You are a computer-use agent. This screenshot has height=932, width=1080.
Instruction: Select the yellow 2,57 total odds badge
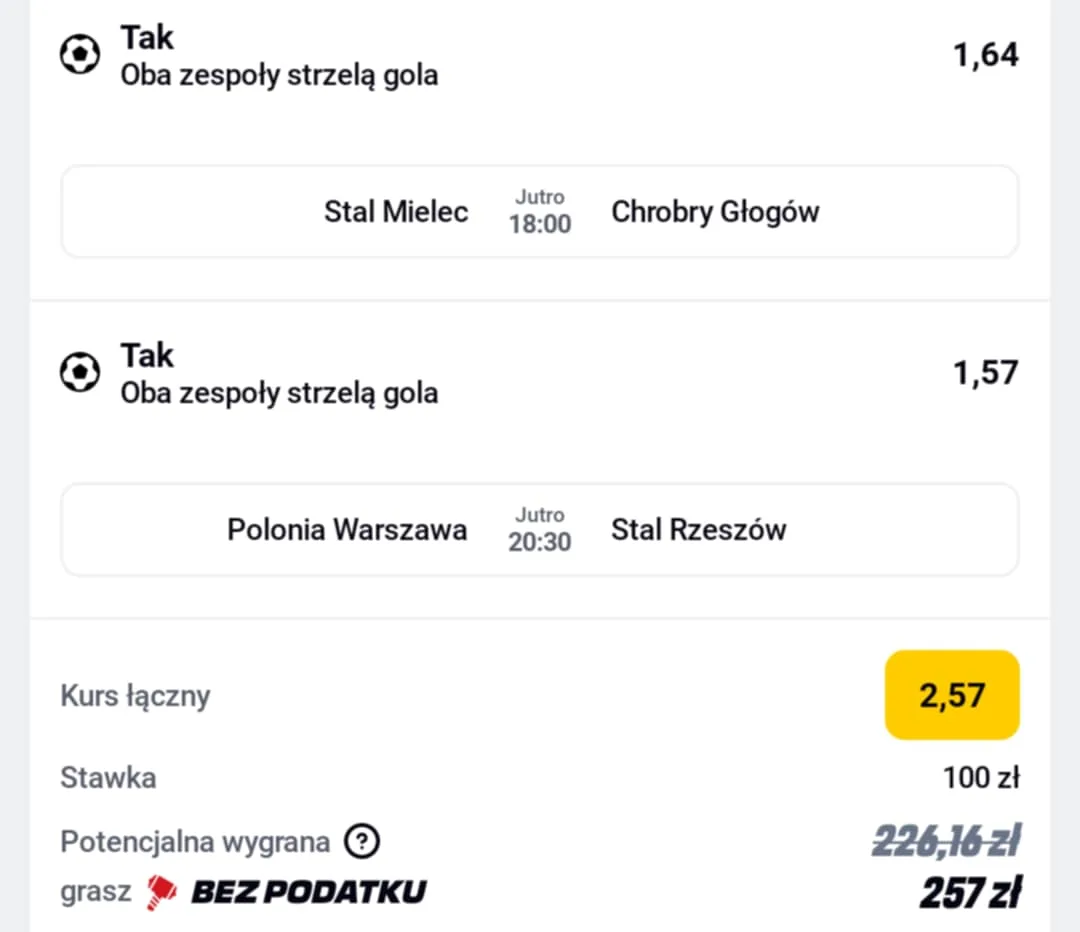(x=952, y=695)
